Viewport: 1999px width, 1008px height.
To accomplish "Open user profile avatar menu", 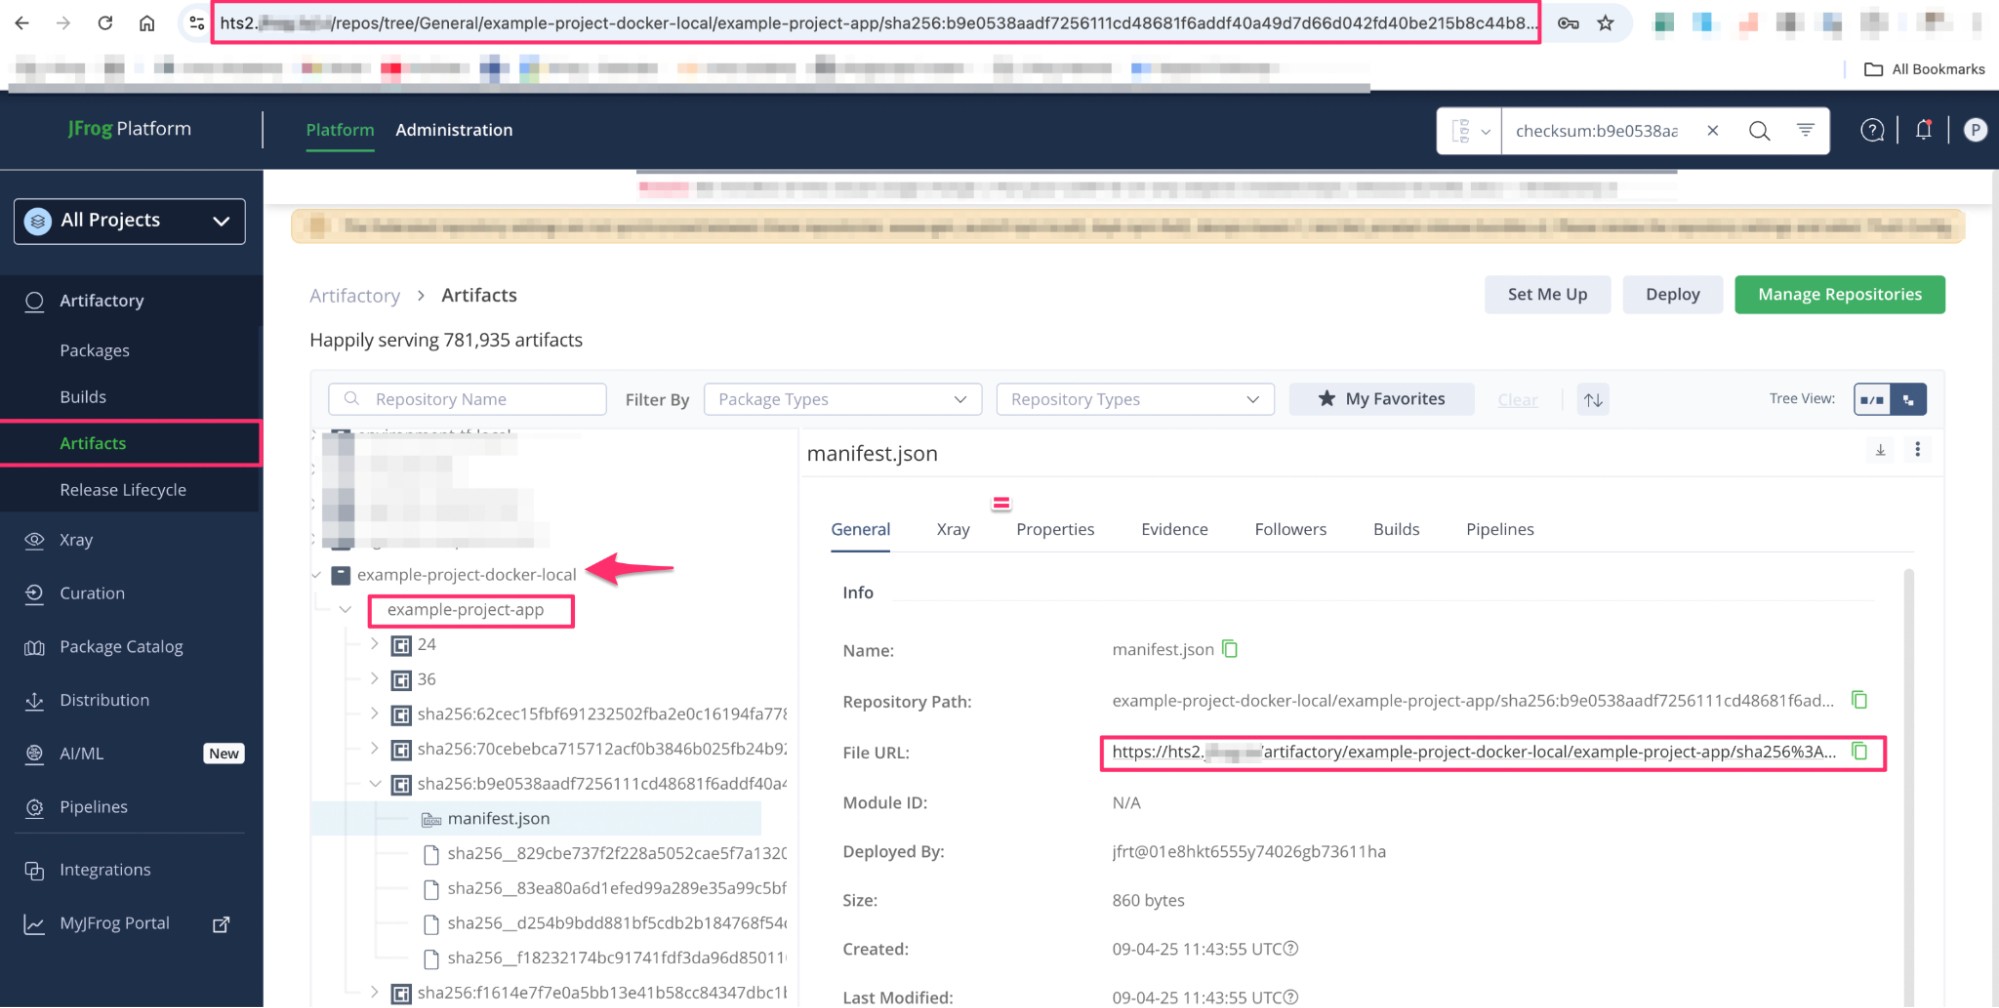I will pos(1975,130).
